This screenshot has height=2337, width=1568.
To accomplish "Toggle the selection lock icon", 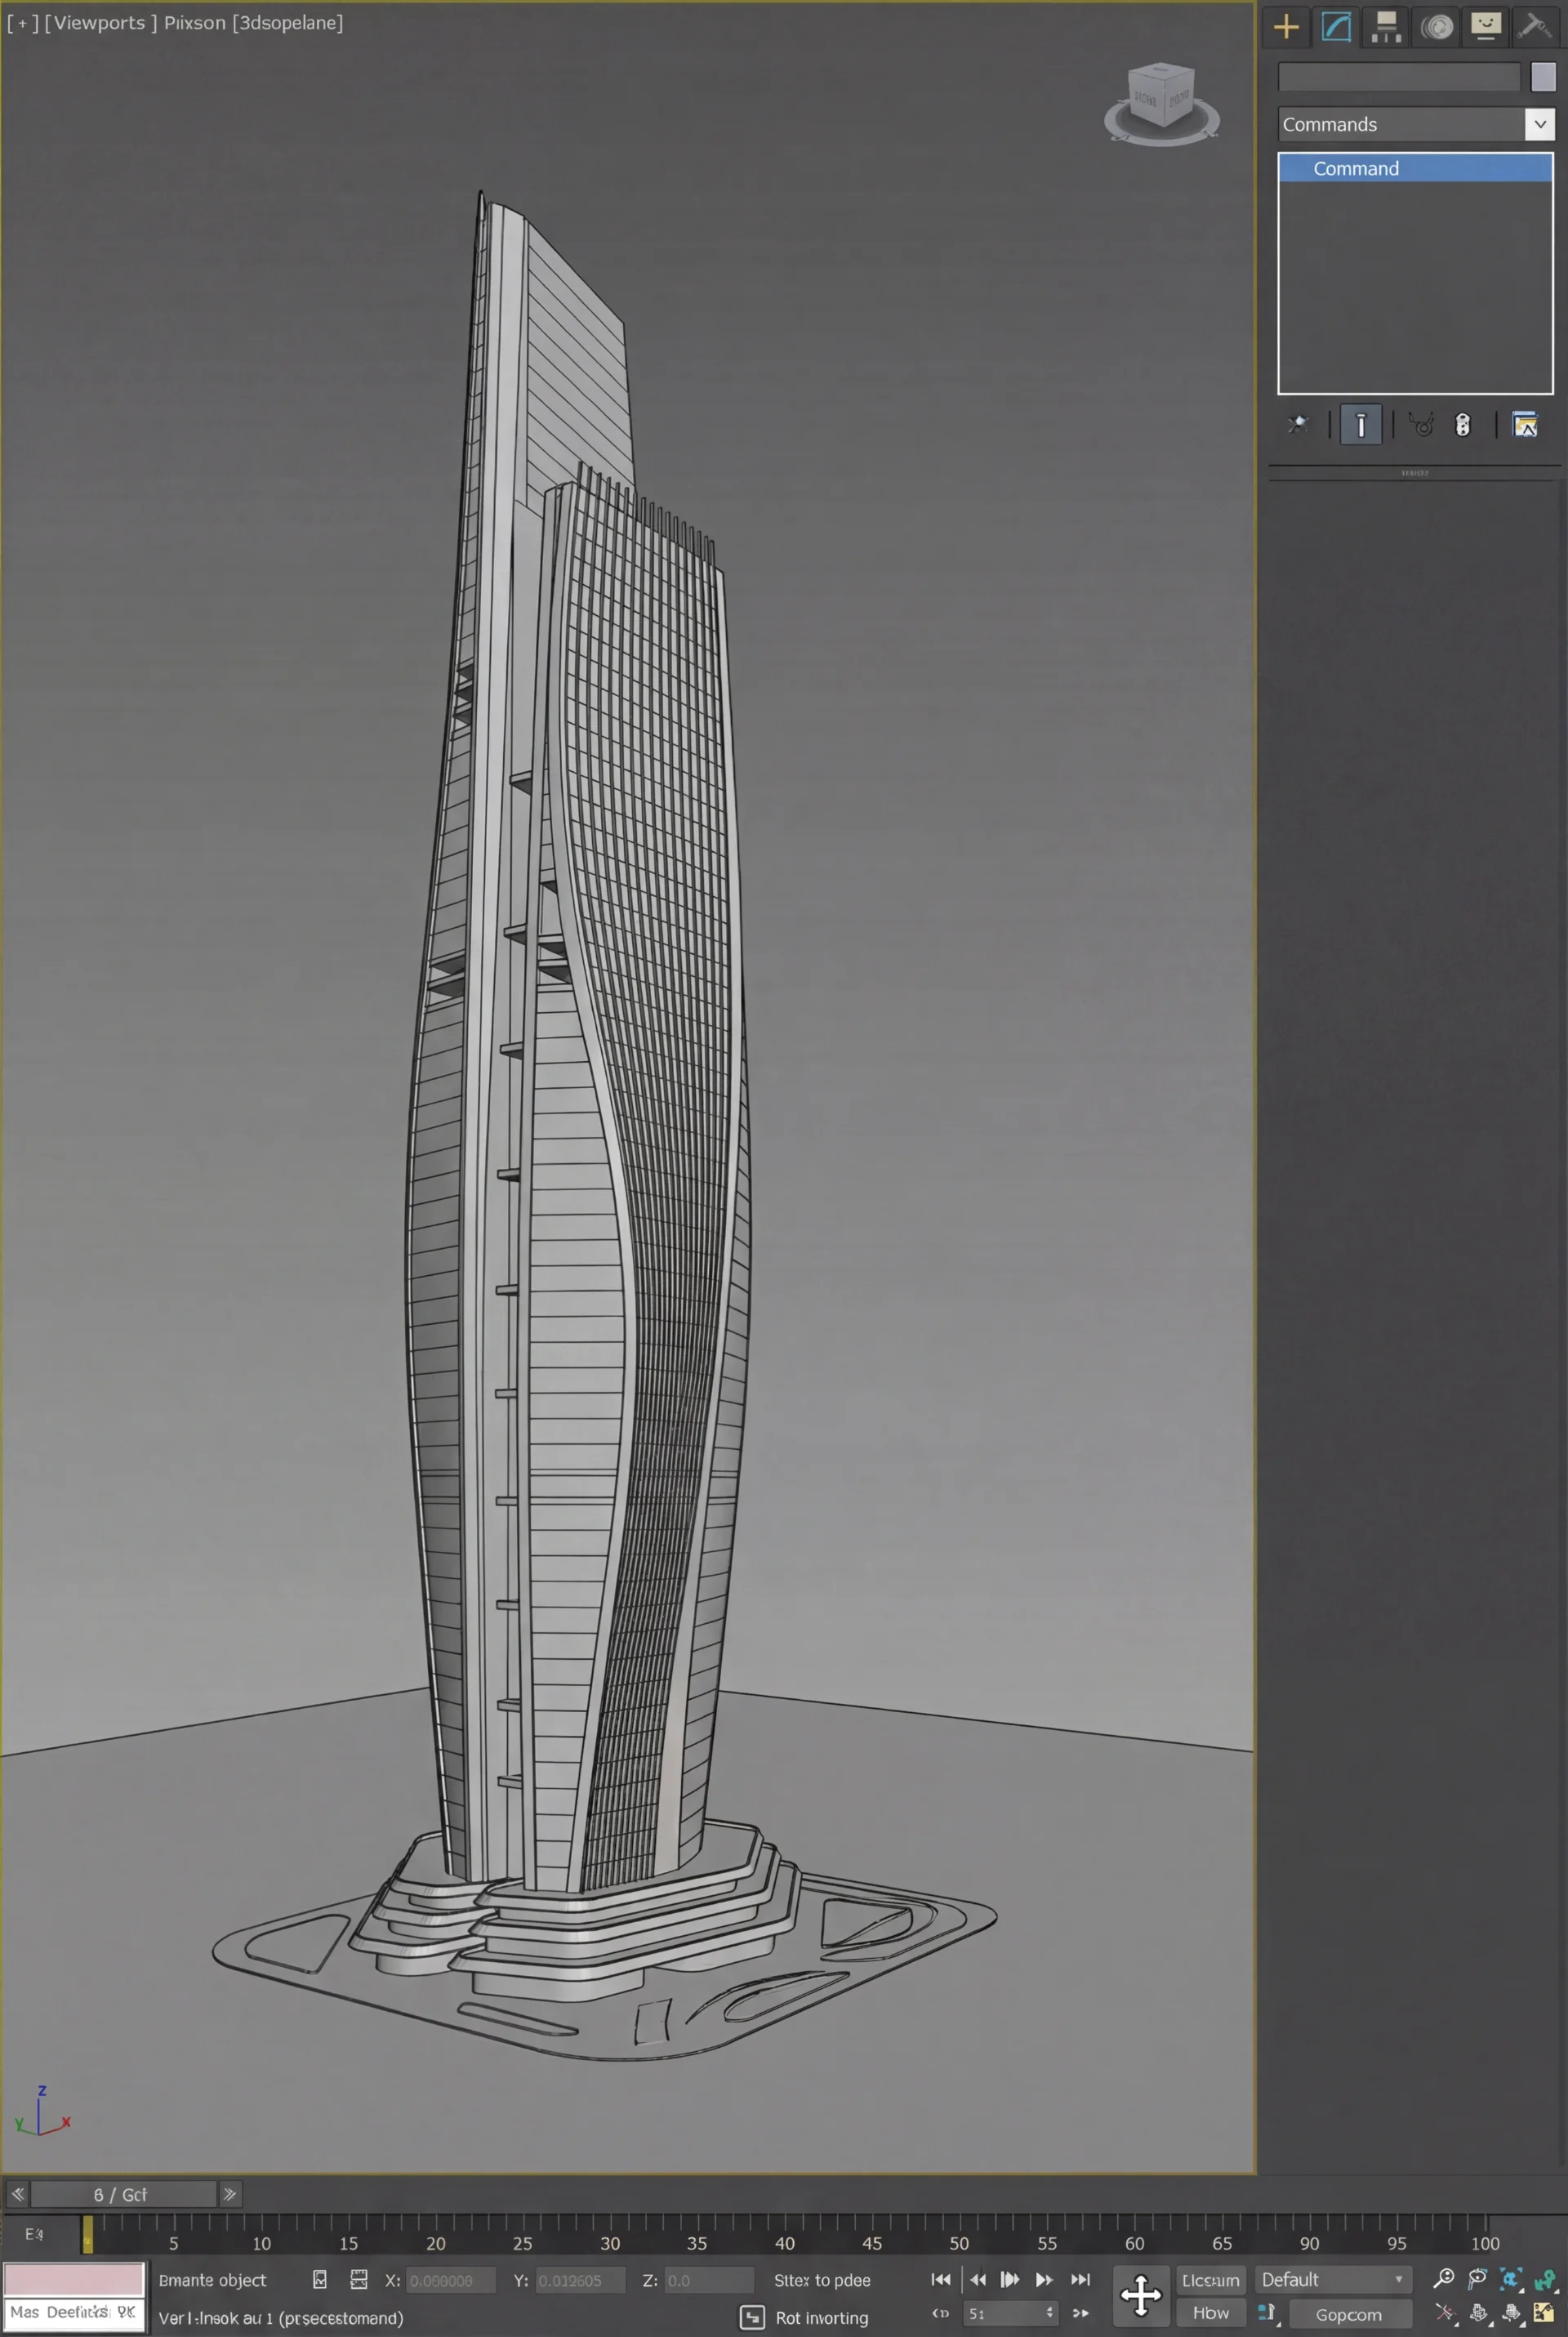I will pyautogui.click(x=320, y=2279).
